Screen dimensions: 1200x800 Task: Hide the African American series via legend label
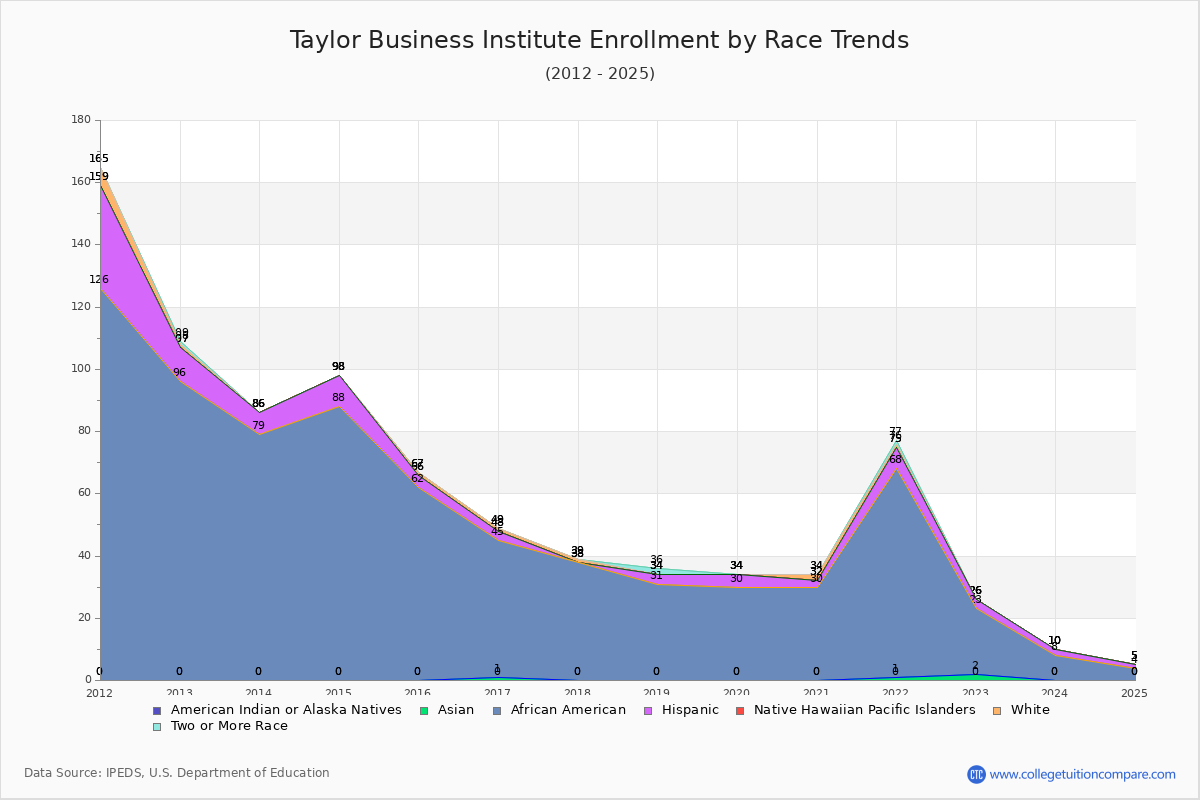pyautogui.click(x=568, y=710)
